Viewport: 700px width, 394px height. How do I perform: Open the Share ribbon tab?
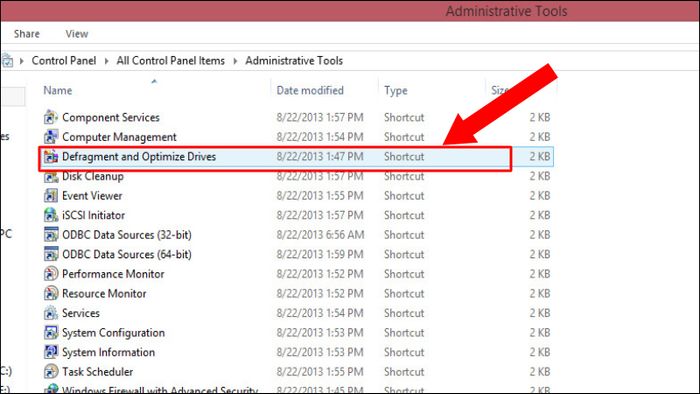point(27,34)
